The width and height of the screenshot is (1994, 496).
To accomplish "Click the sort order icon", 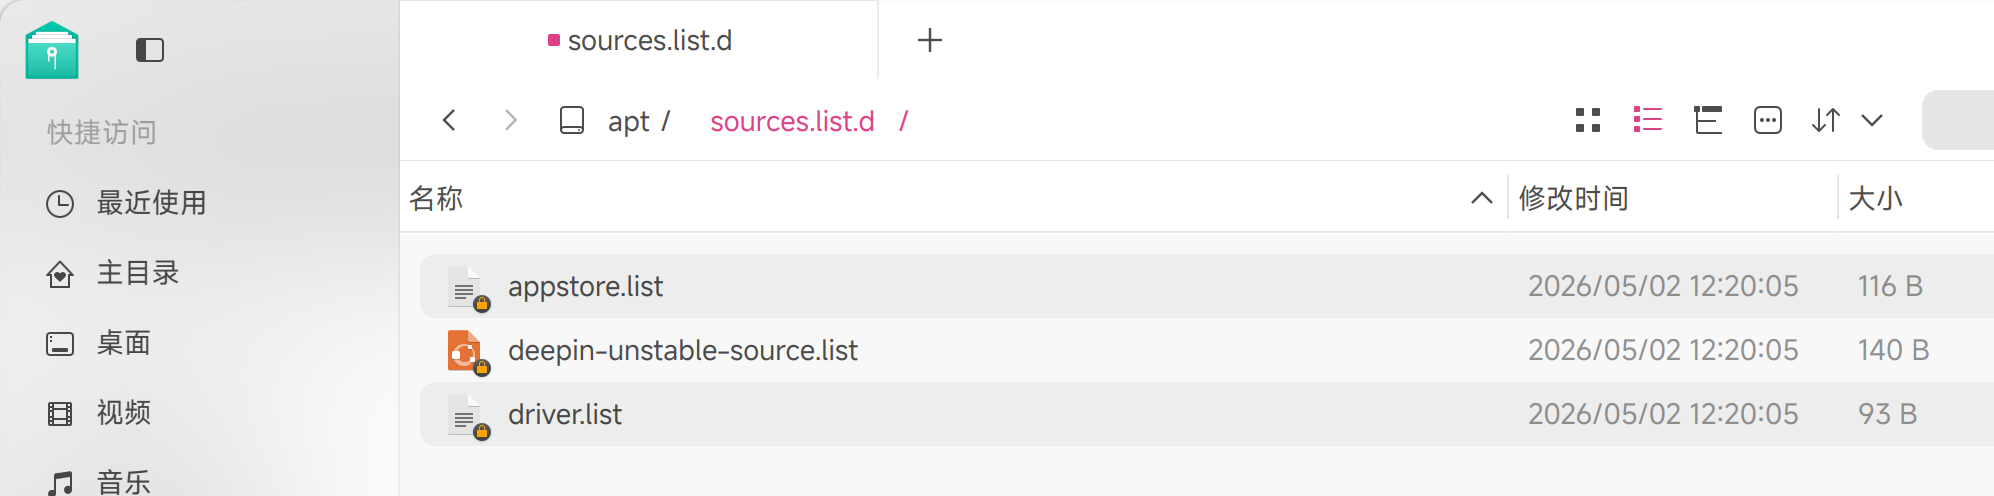I will click(1826, 121).
